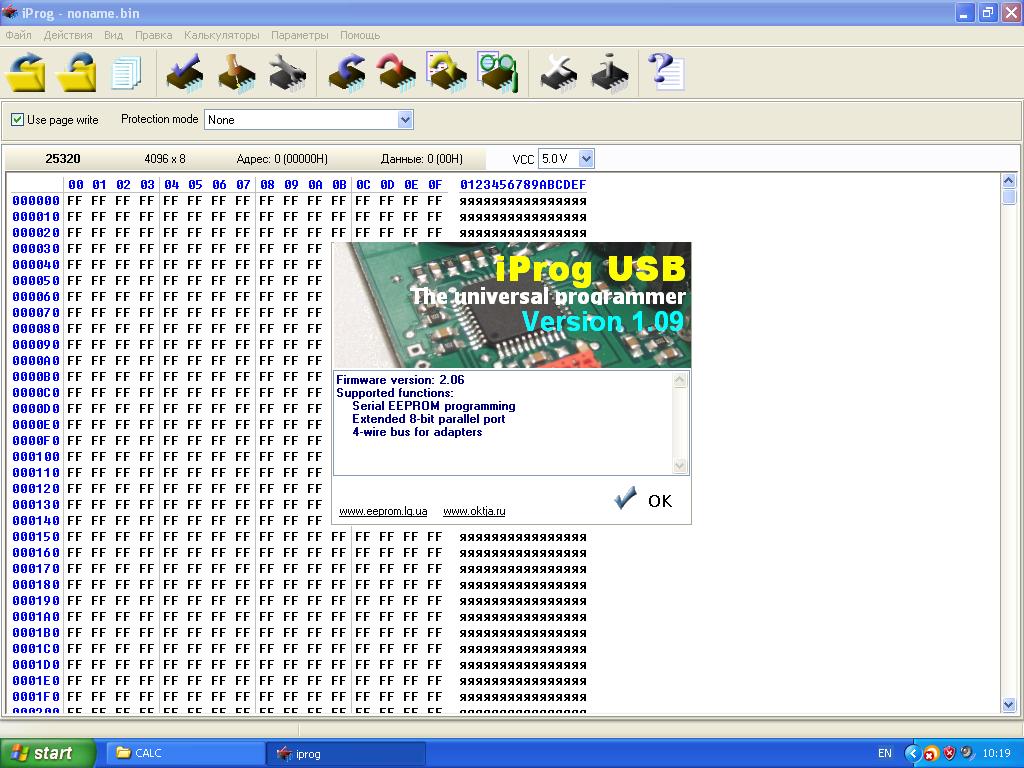Screen dimensions: 1024x768
Task: Click the chip with green glasses icon
Action: coord(498,72)
